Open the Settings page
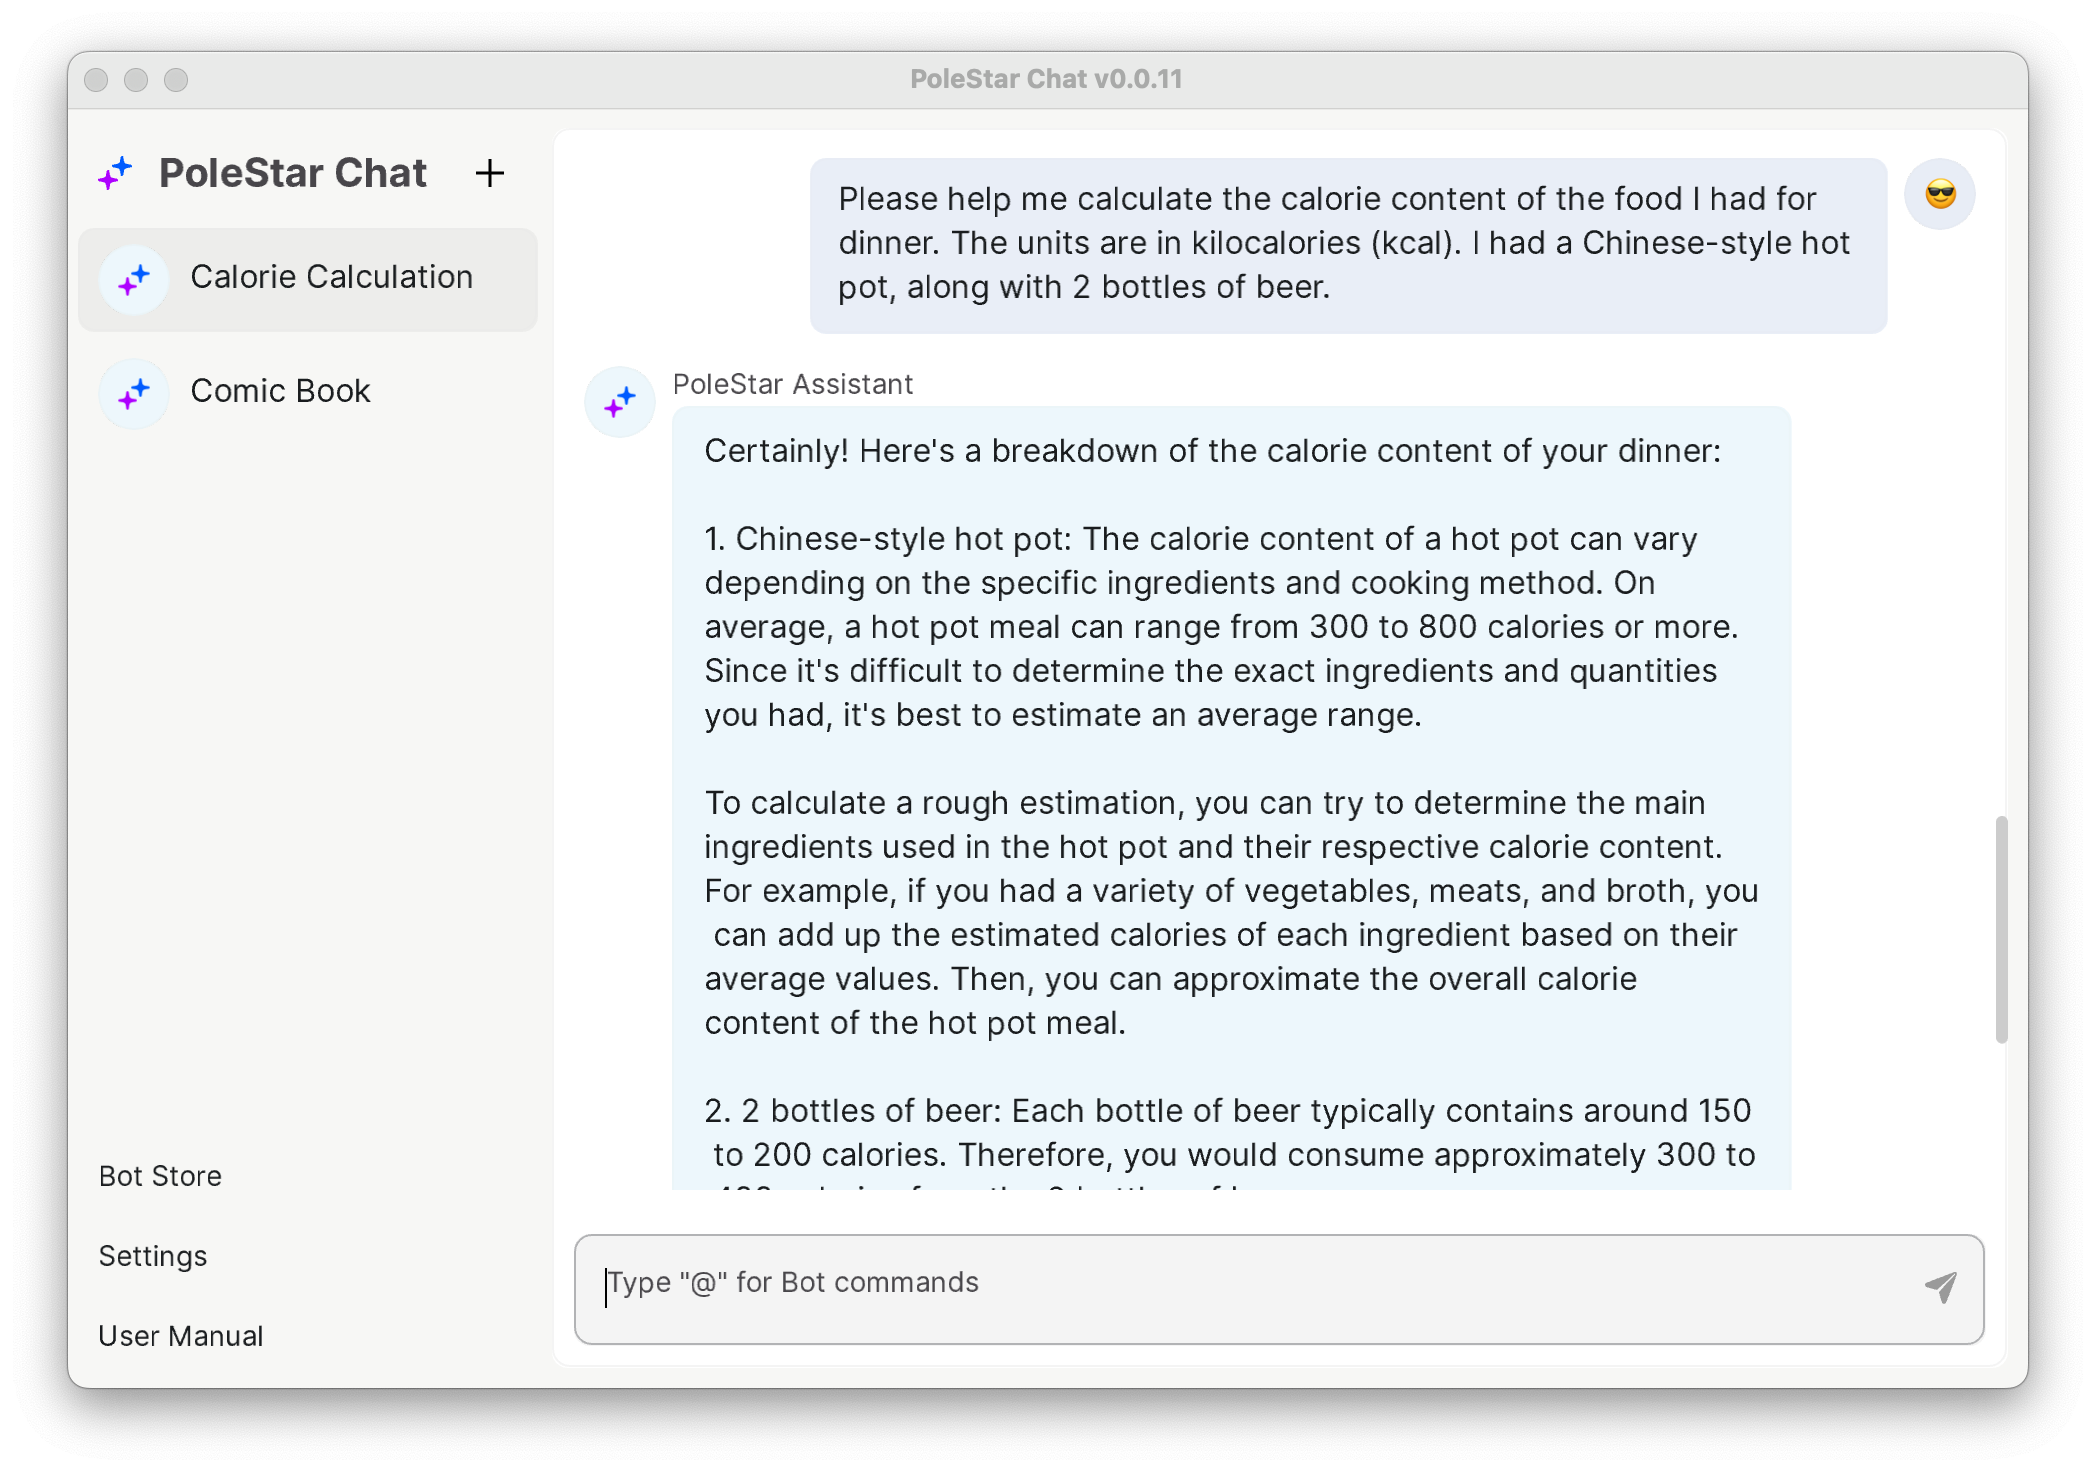 pyautogui.click(x=153, y=1256)
